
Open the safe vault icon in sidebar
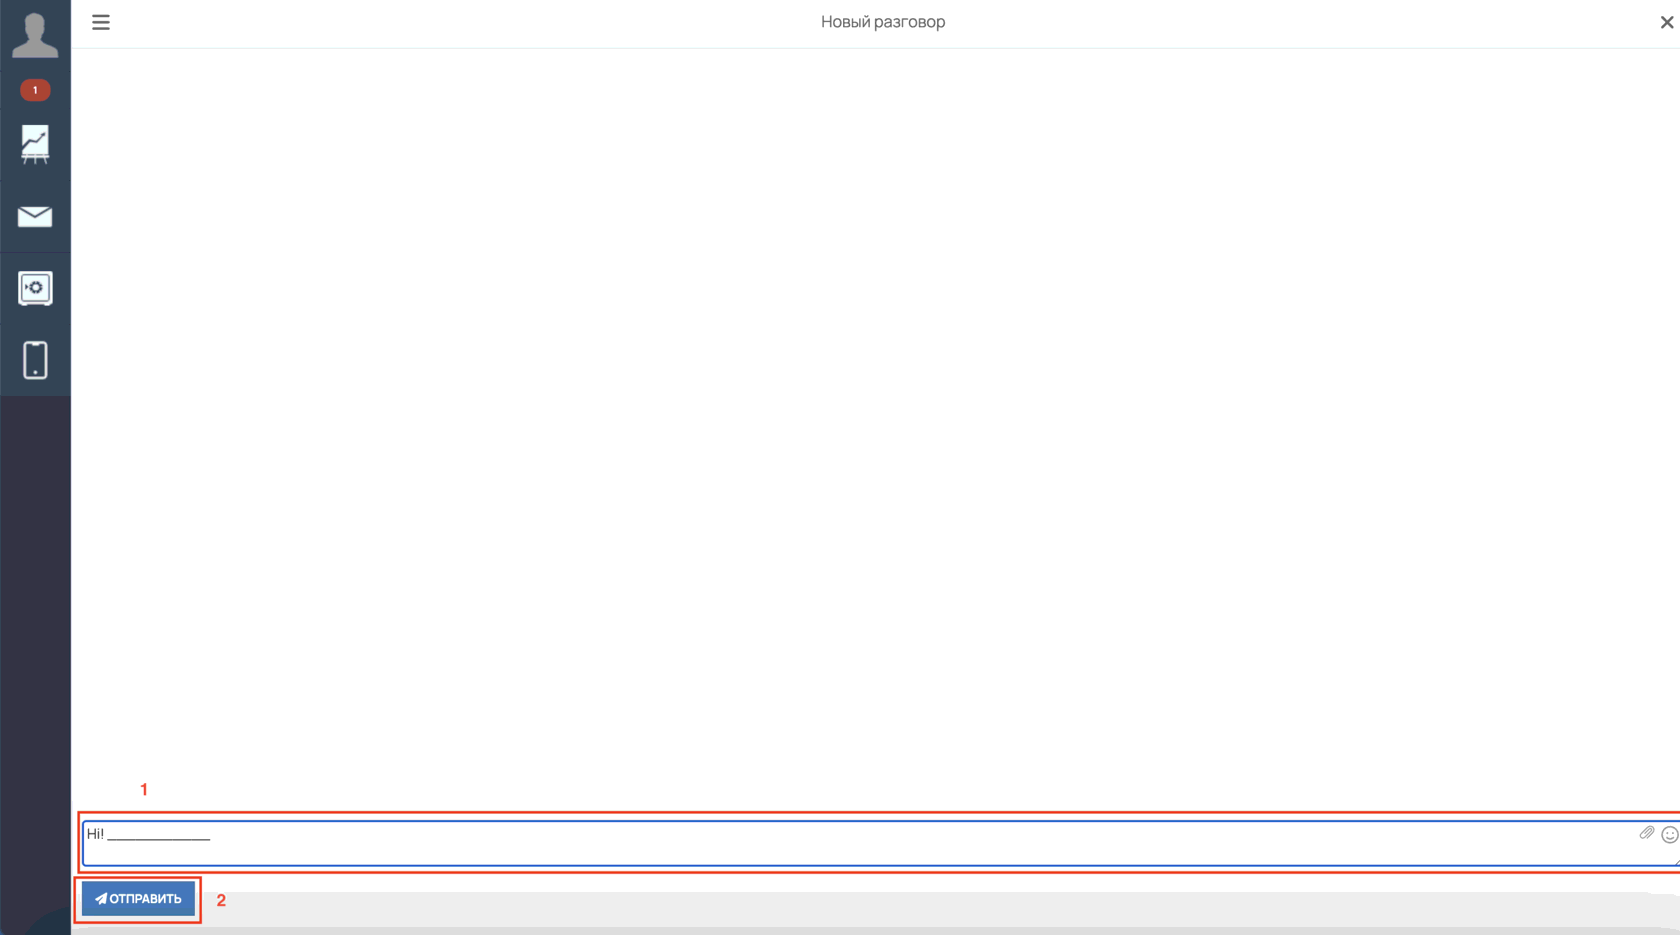(35, 288)
